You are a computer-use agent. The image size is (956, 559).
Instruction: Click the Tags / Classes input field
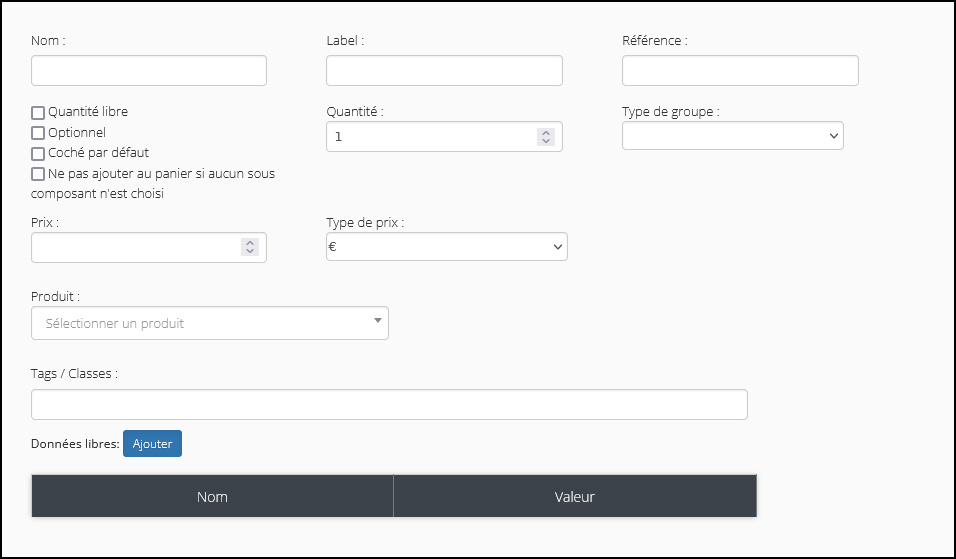(x=389, y=405)
